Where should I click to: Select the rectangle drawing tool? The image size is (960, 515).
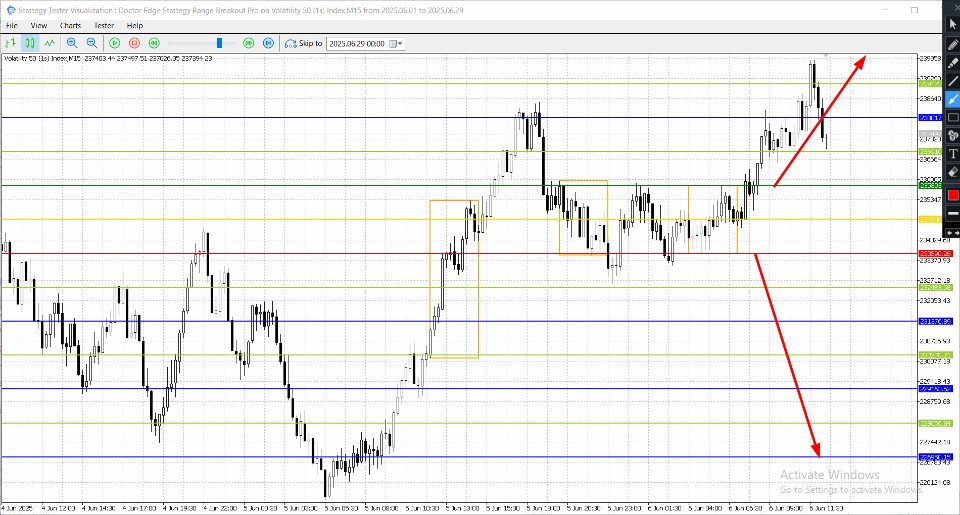(953, 117)
